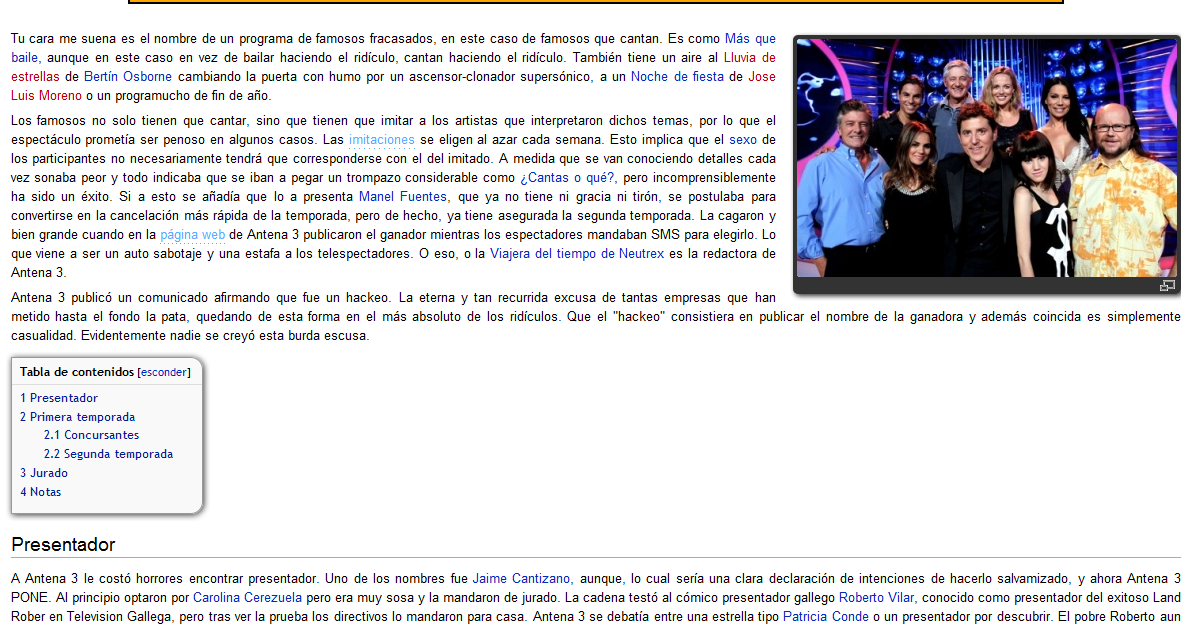
Task: Open '4 Notas' from the contents
Action: (x=40, y=492)
